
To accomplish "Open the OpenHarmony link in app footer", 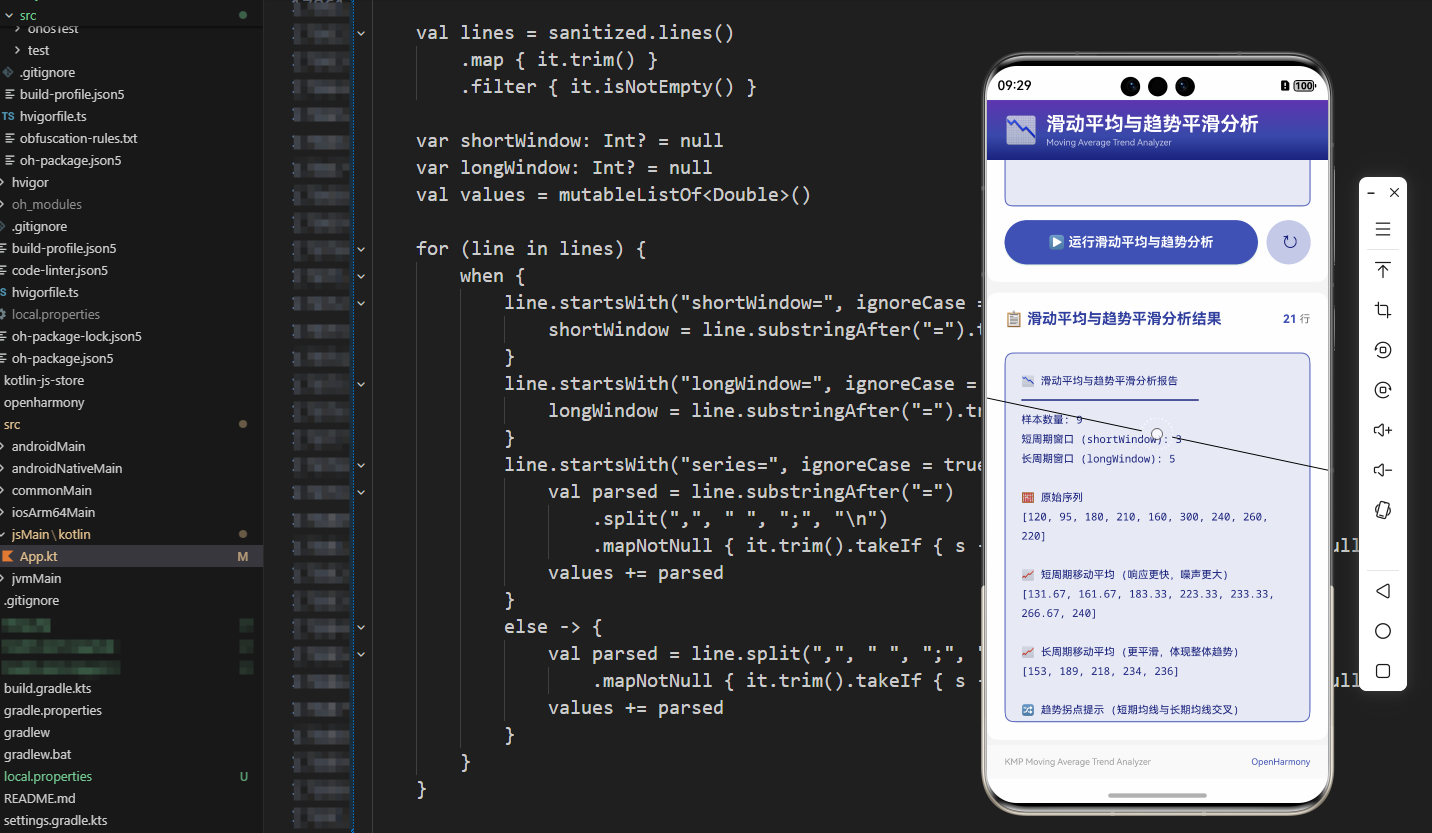I will pyautogui.click(x=1280, y=762).
